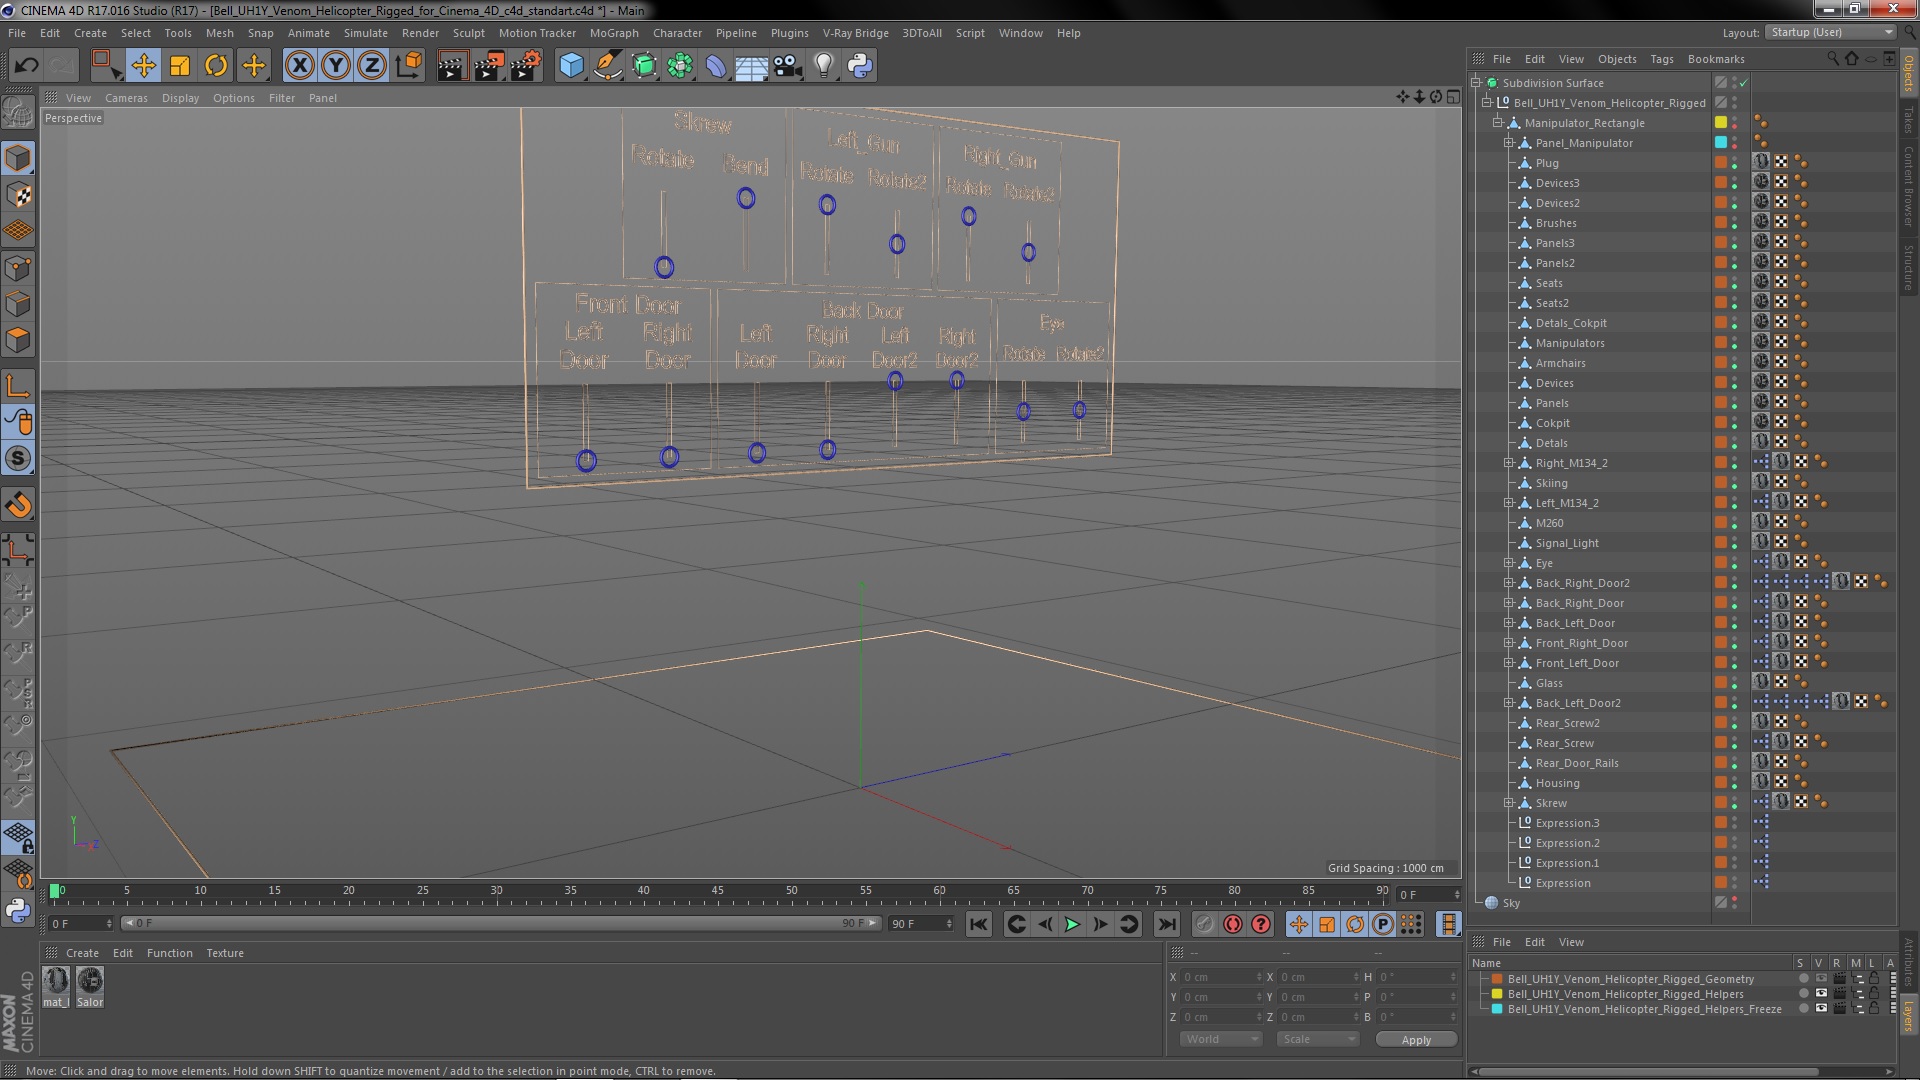This screenshot has height=1080, width=1920.
Task: Go to start of animation
Action: coord(979,925)
